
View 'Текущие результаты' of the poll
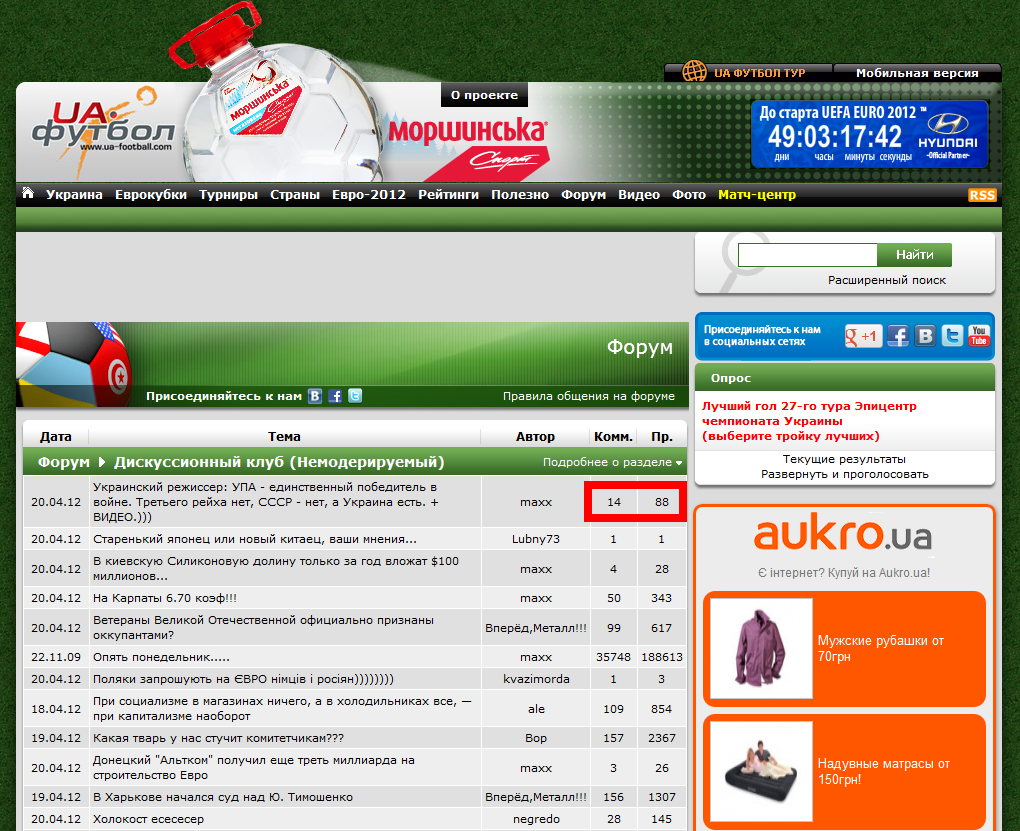(x=844, y=459)
